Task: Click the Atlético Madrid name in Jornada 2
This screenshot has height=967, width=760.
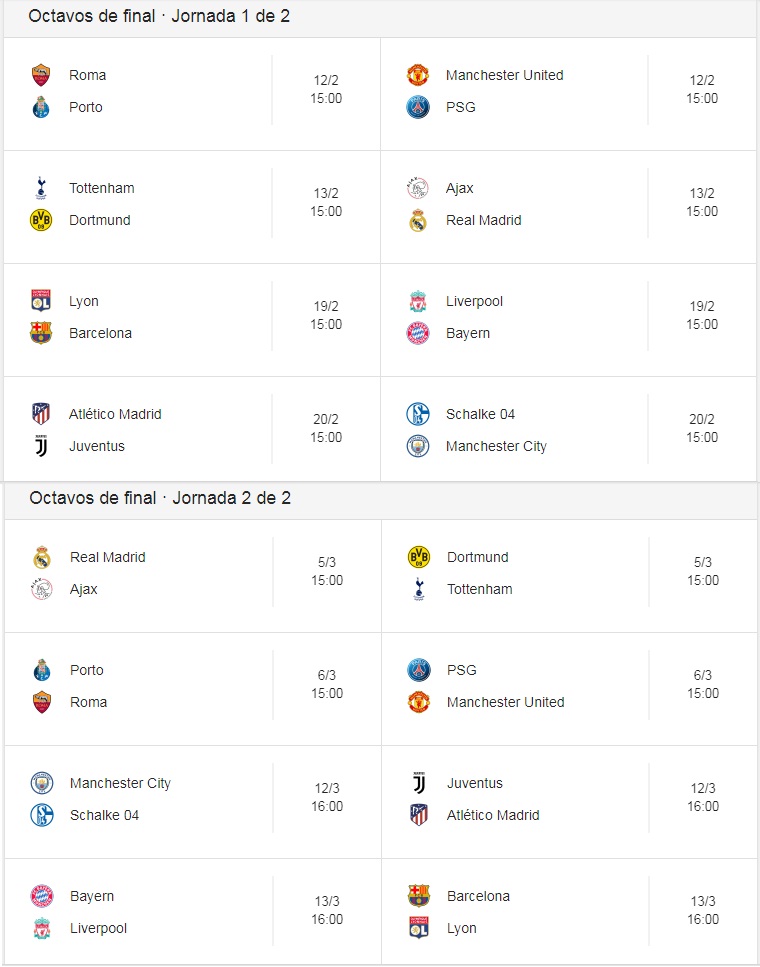Action: 494,815
